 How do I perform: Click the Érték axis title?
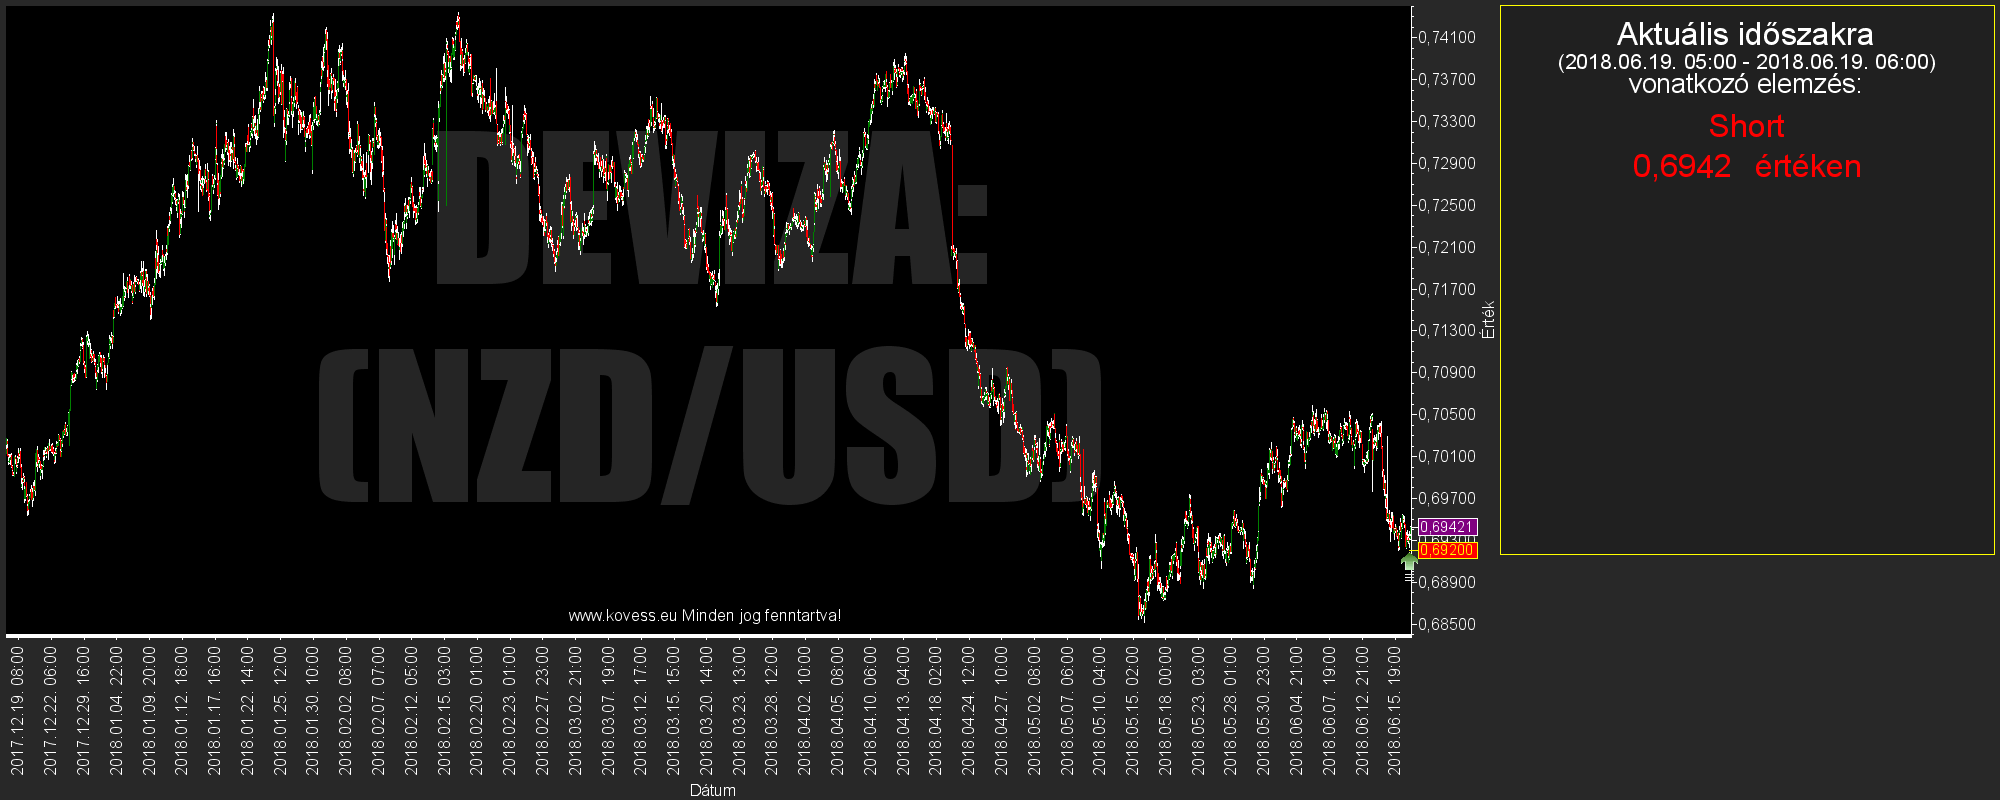[1488, 320]
